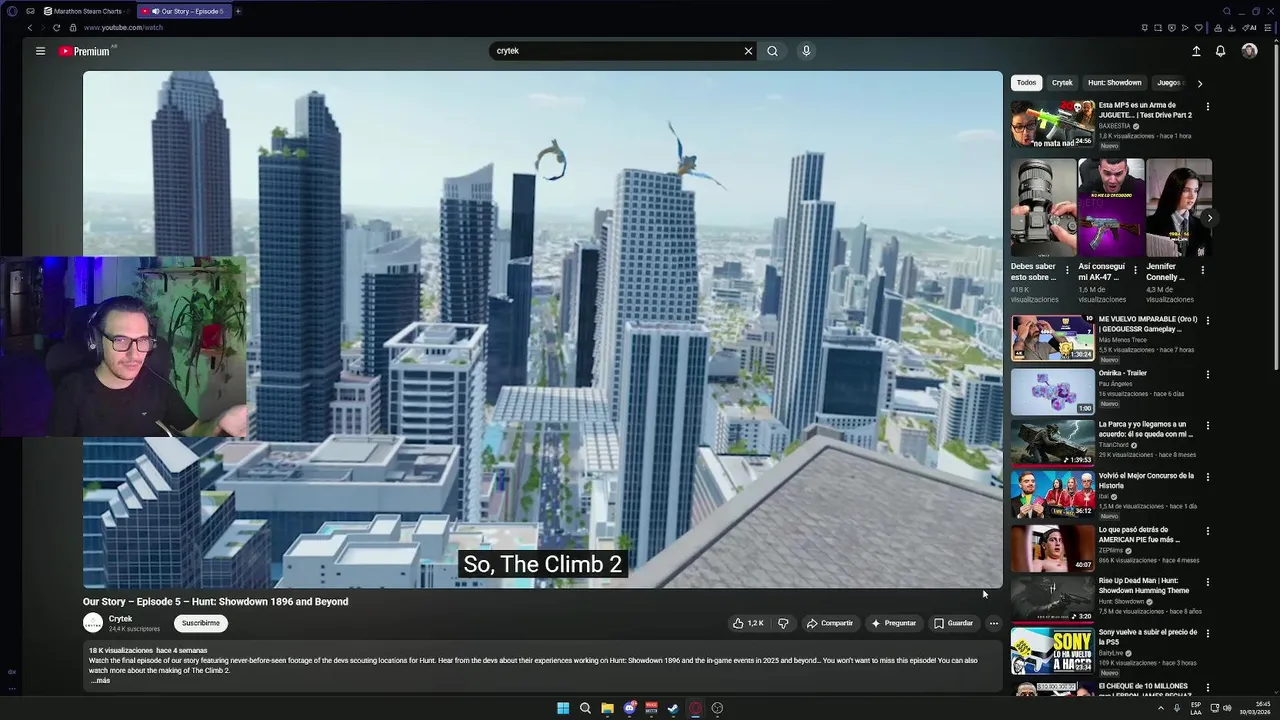Image resolution: width=1280 pixels, height=720 pixels.
Task: Select the 'Todos' filter chip
Action: pos(1026,83)
